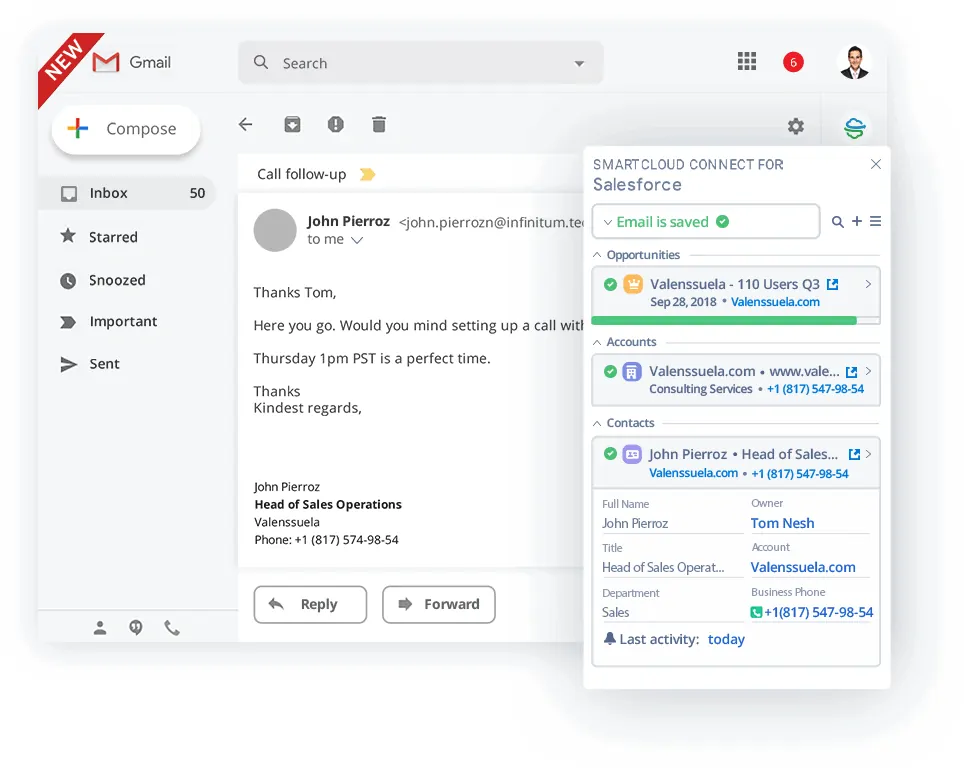Click the Department field value Sales
Image resolution: width=976 pixels, height=780 pixels.
pos(616,613)
